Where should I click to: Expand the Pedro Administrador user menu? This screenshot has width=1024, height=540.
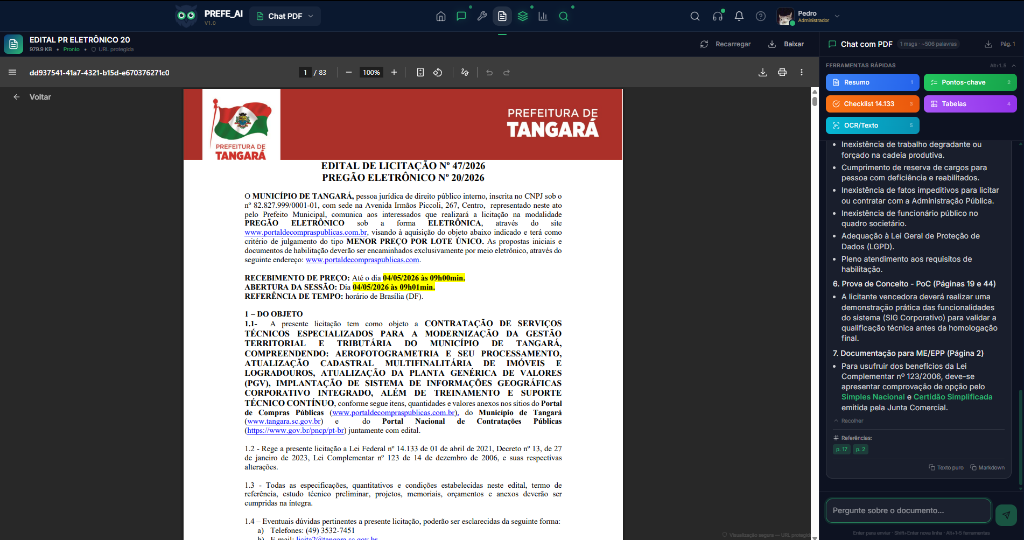(x=808, y=16)
